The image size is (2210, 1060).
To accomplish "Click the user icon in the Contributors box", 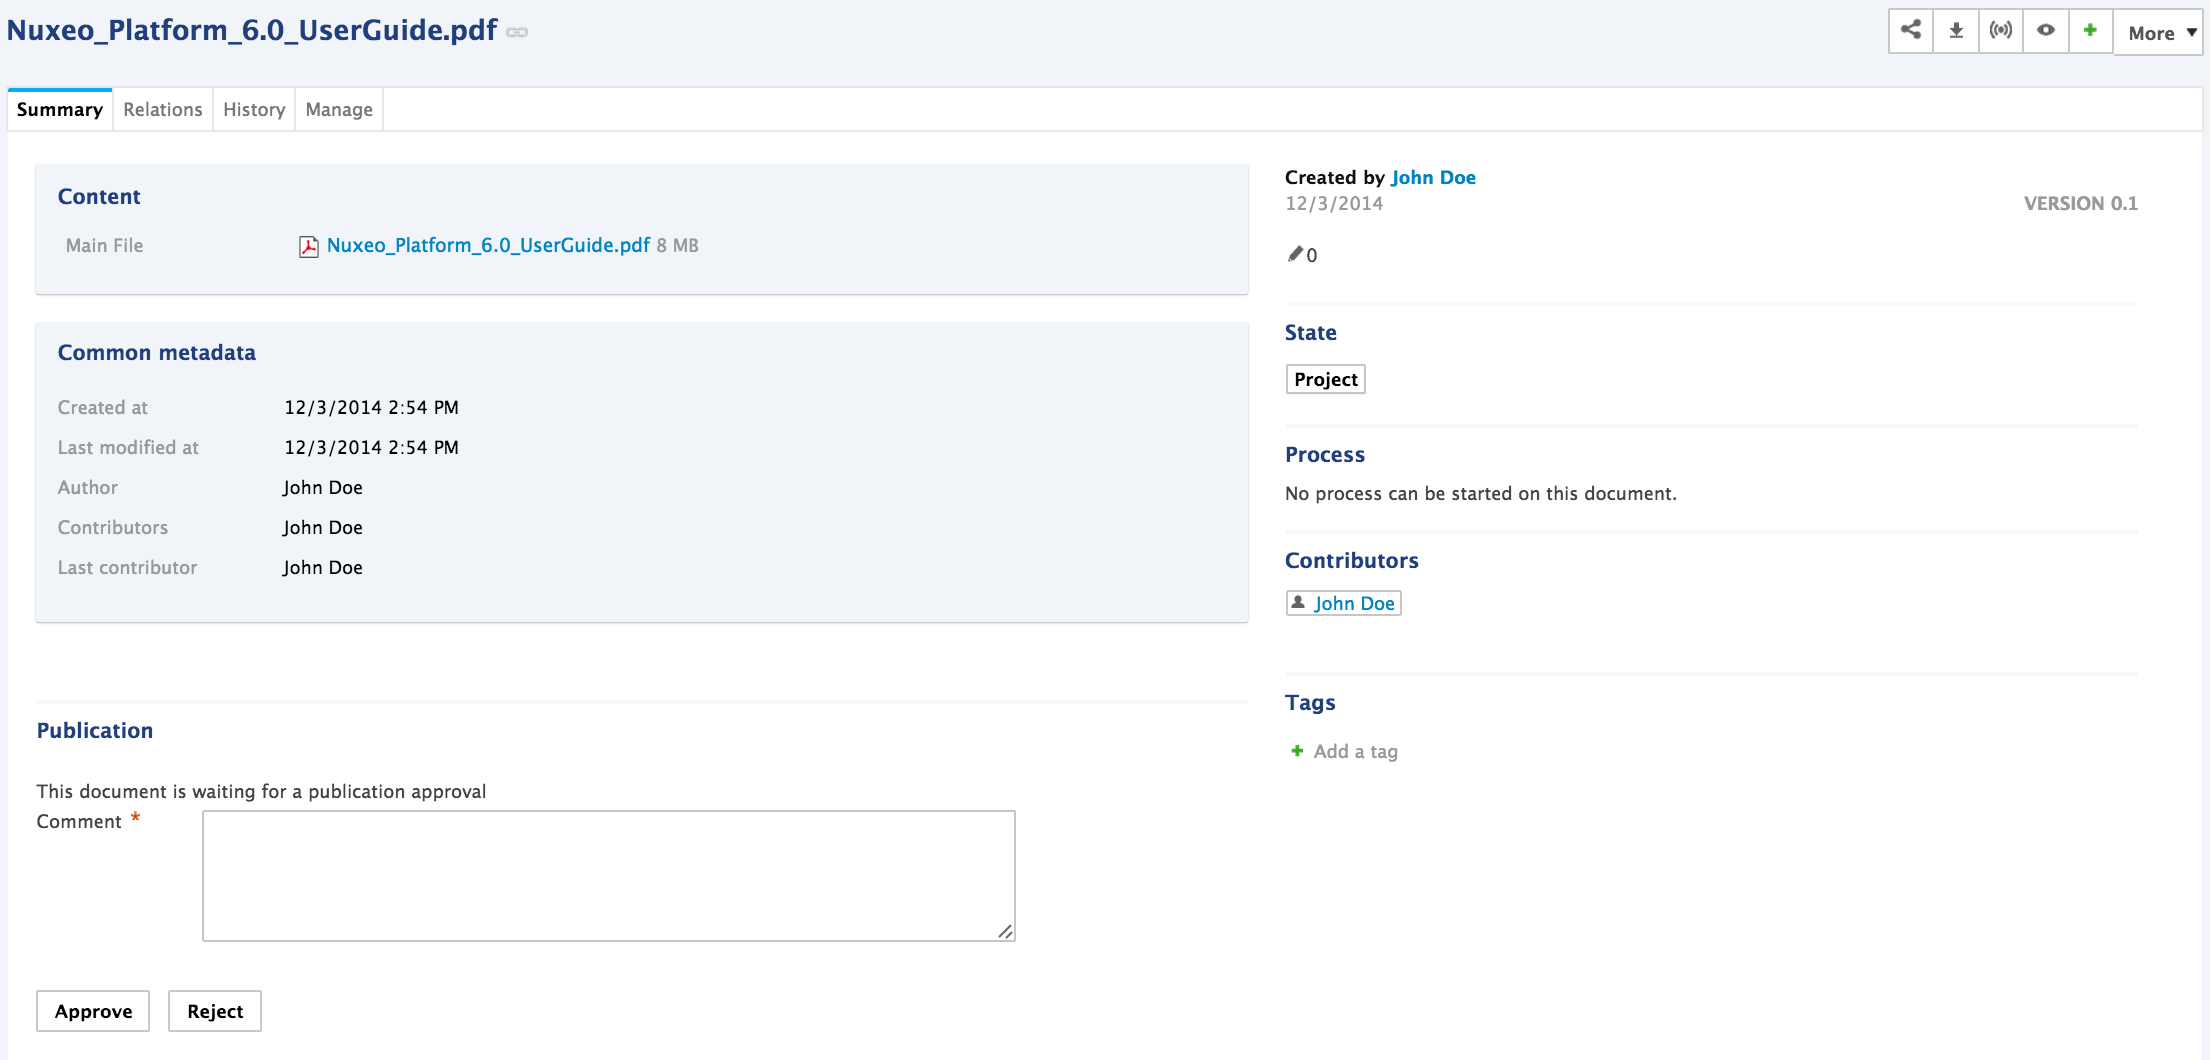I will pos(1298,602).
